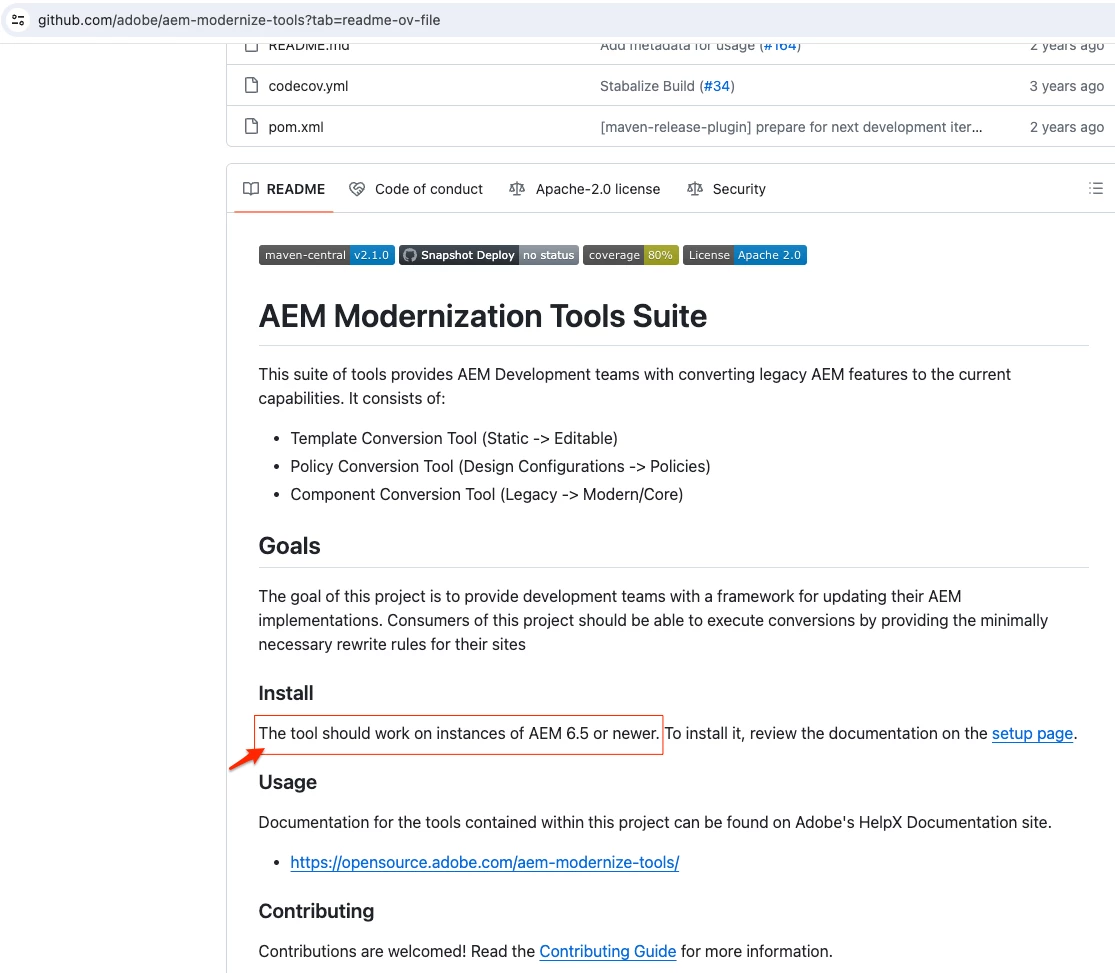Click the Install section heading

pos(286,693)
